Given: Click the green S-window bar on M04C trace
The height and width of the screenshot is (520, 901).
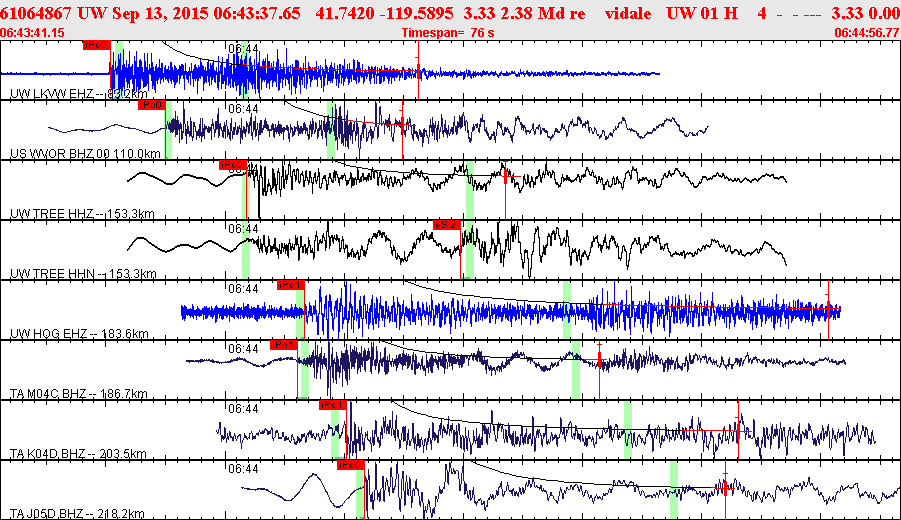Looking at the screenshot, I should coord(576,370).
